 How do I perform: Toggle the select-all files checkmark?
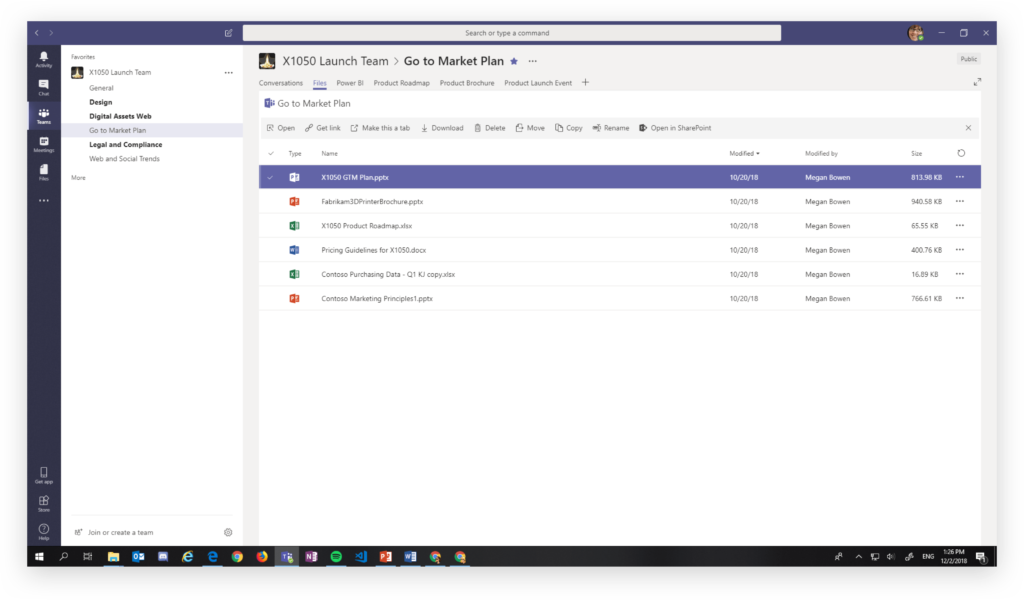click(x=271, y=153)
